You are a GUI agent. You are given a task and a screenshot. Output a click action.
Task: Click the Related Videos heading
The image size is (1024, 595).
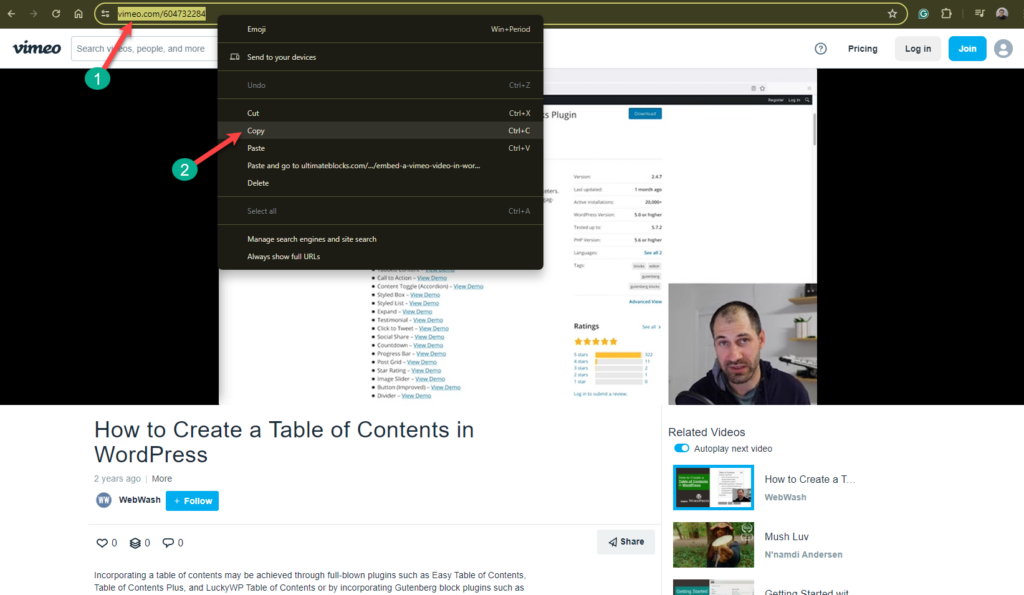coord(706,432)
